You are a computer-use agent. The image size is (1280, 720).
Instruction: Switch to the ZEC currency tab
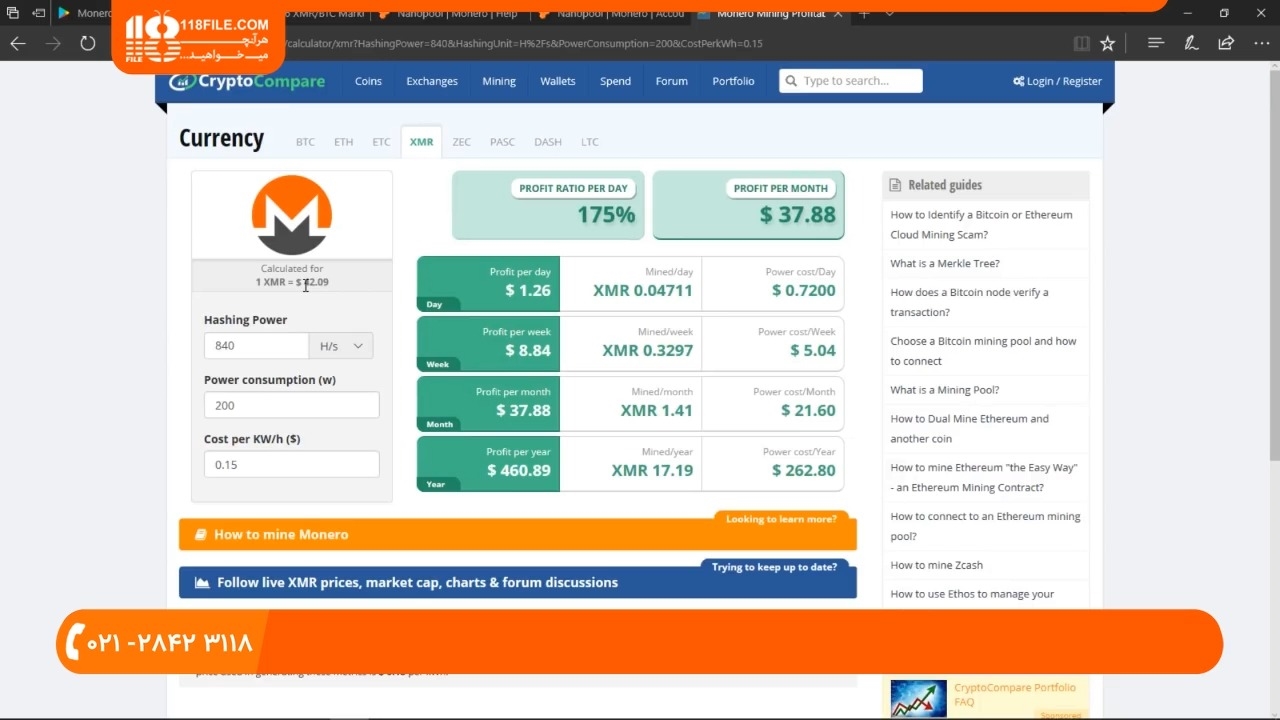(461, 142)
